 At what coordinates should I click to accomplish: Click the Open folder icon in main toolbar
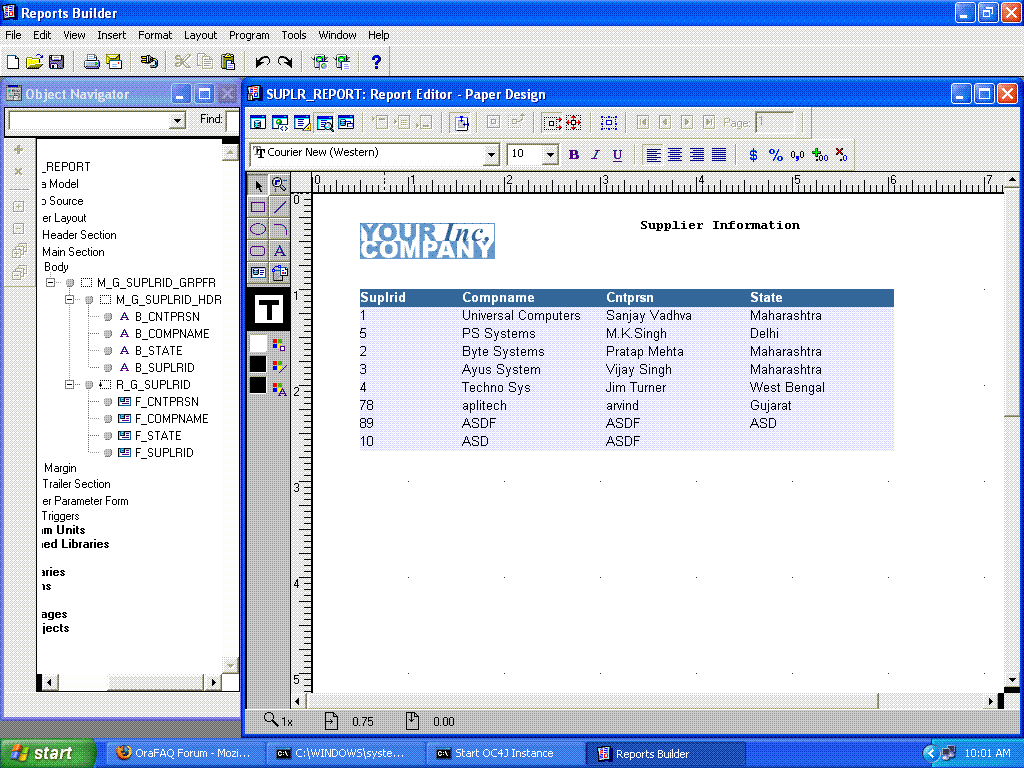(35, 62)
